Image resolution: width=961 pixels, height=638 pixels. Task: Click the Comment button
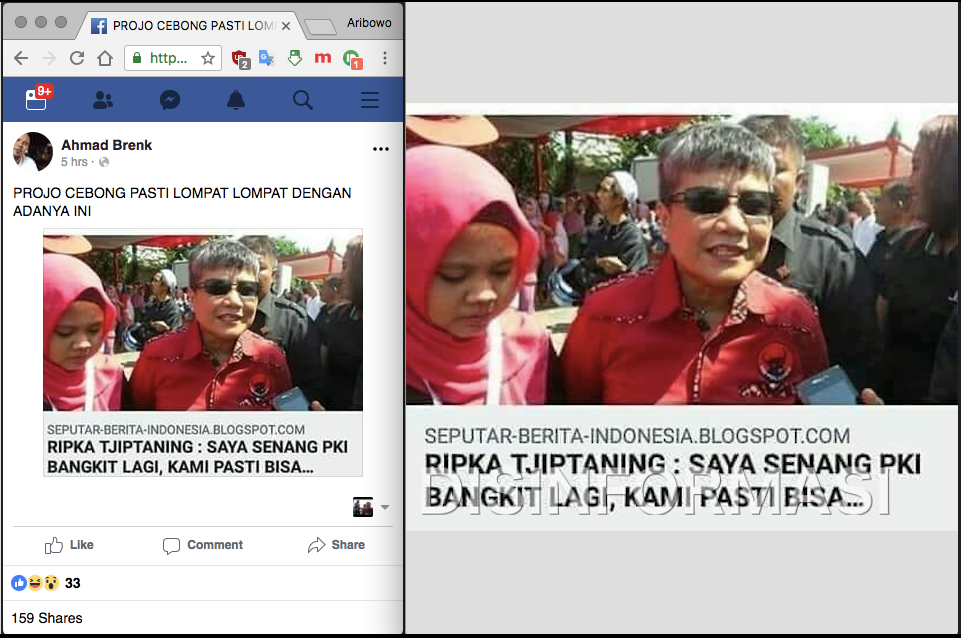coord(203,545)
